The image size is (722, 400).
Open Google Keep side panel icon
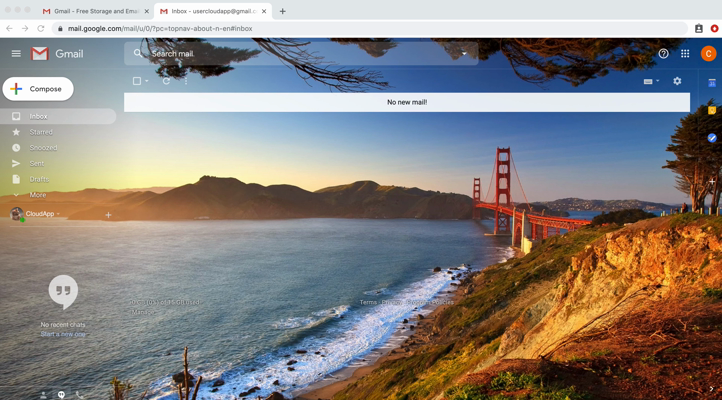[712, 110]
